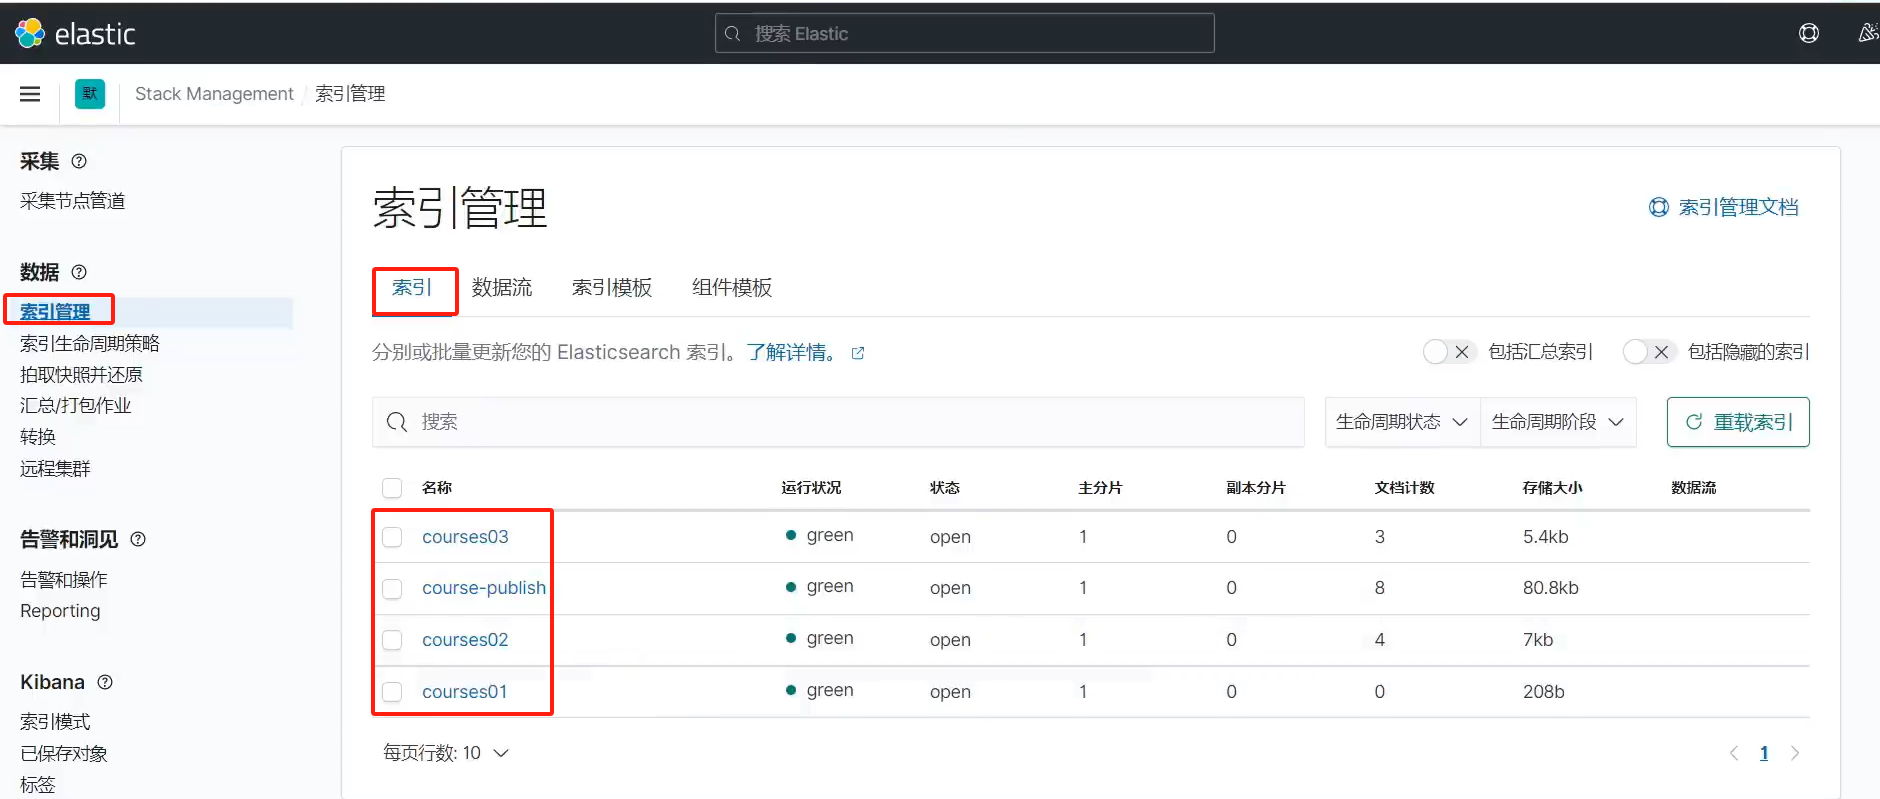Click the Elastic logo
This screenshot has width=1880, height=799.
tap(75, 33)
